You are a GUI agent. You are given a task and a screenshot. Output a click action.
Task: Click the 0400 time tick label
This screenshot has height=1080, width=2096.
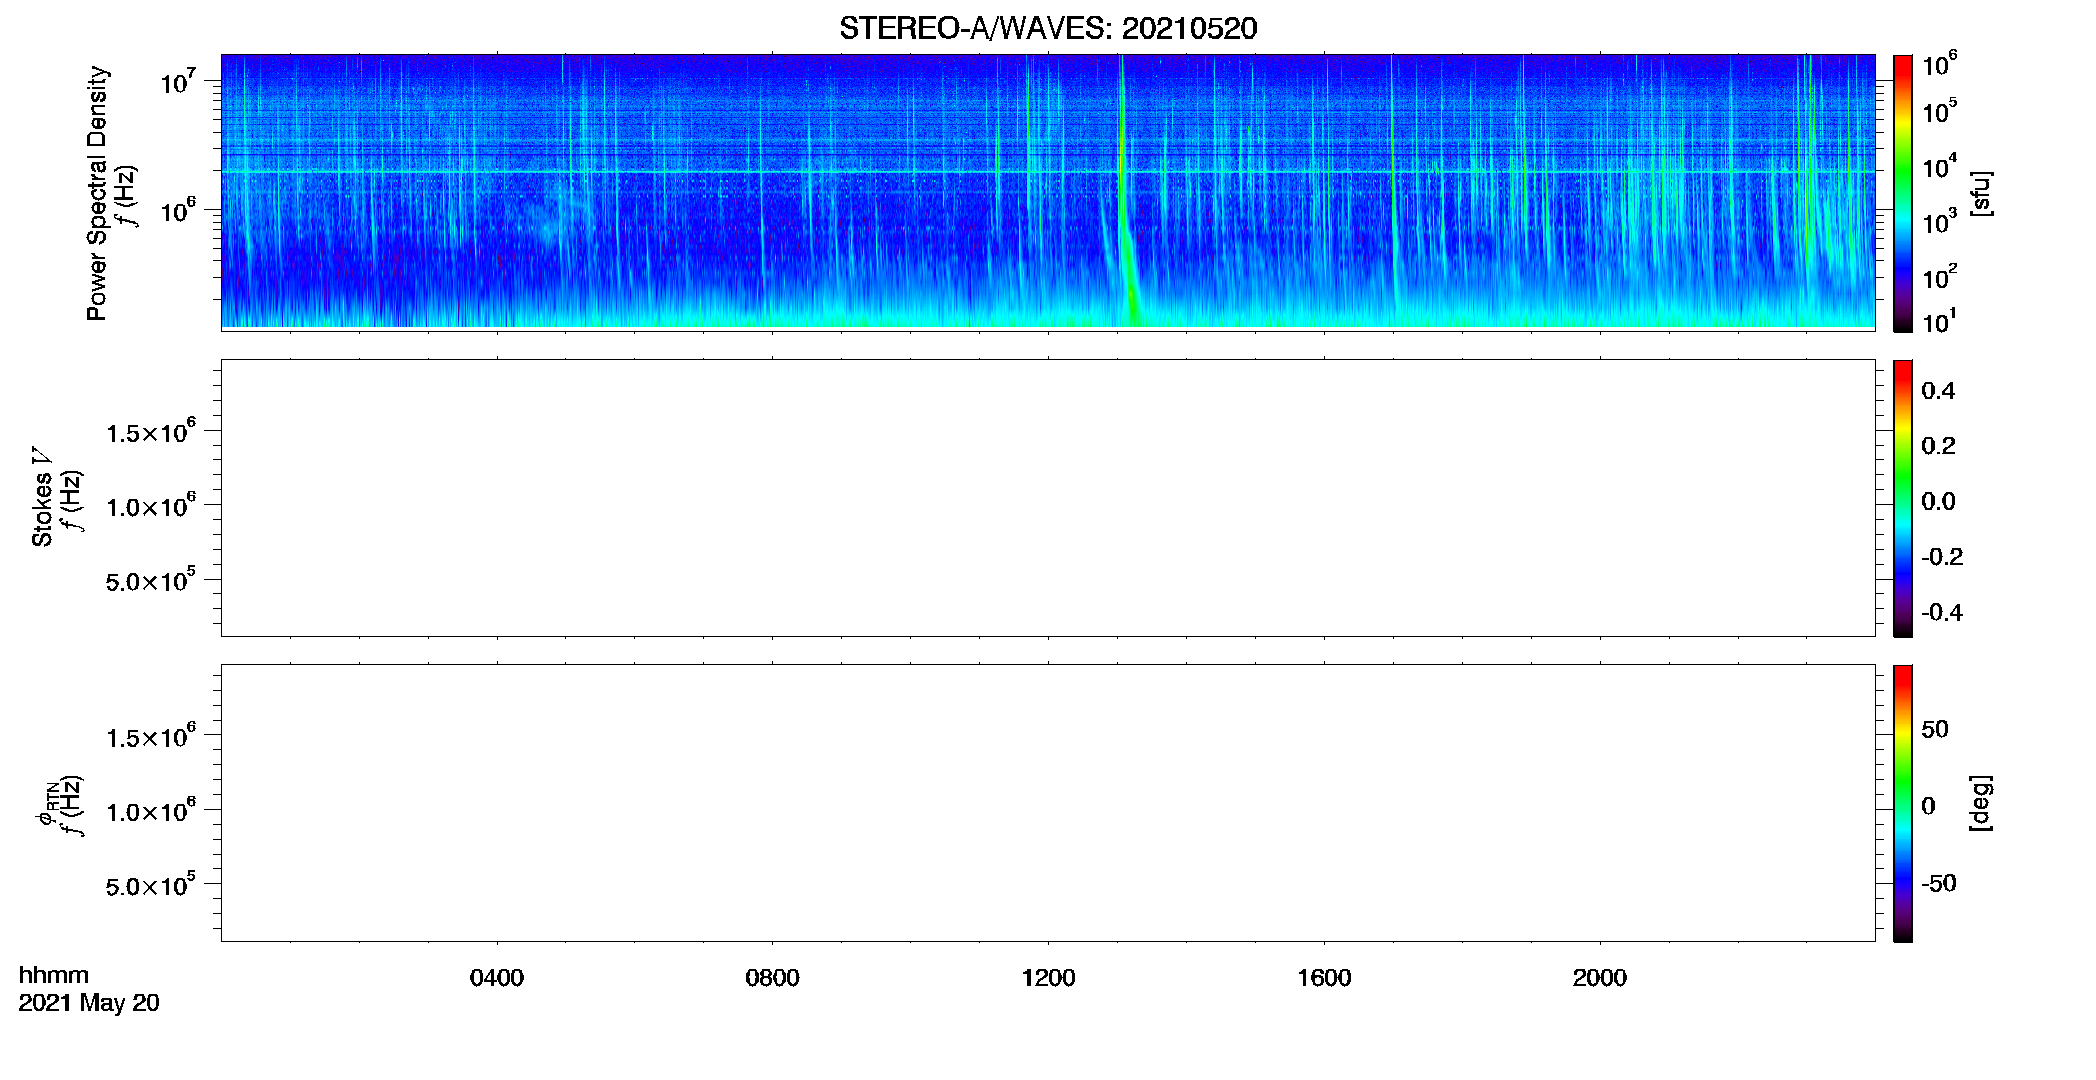[x=497, y=978]
